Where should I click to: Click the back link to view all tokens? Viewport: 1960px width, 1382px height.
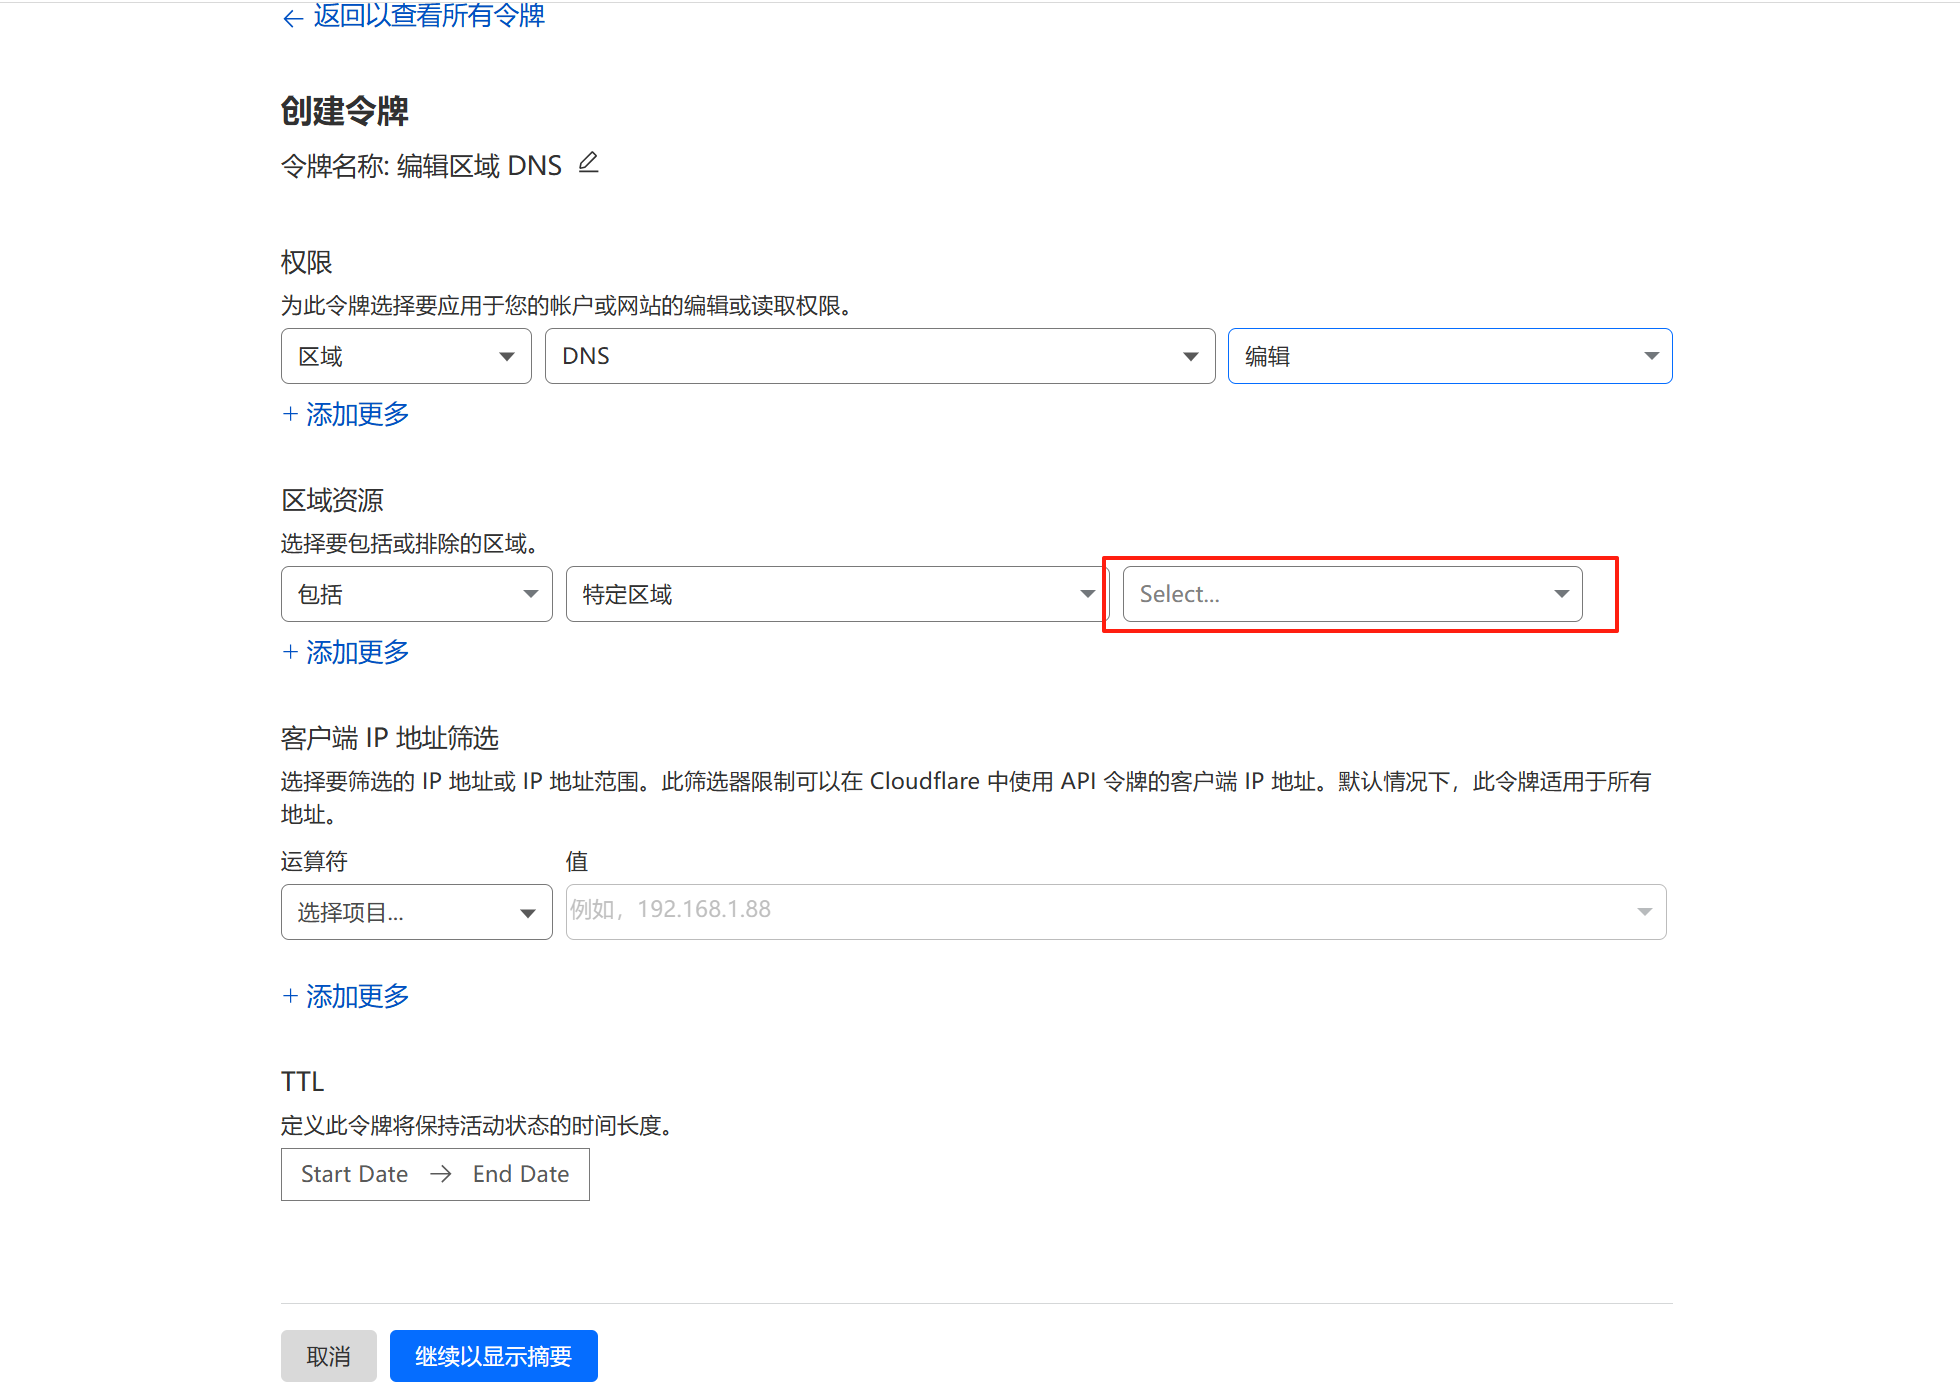[x=413, y=16]
